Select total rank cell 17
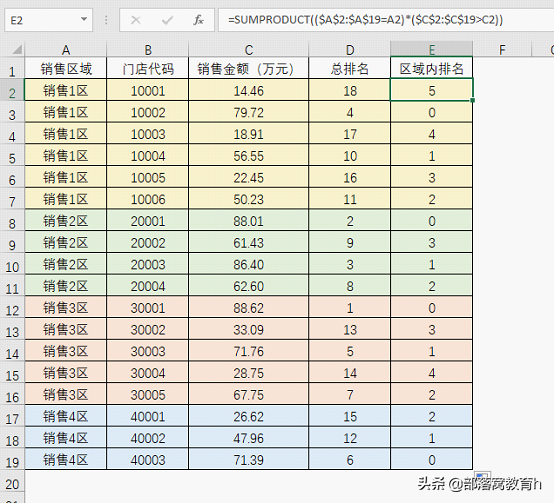Image resolution: width=554 pixels, height=503 pixels. click(350, 134)
